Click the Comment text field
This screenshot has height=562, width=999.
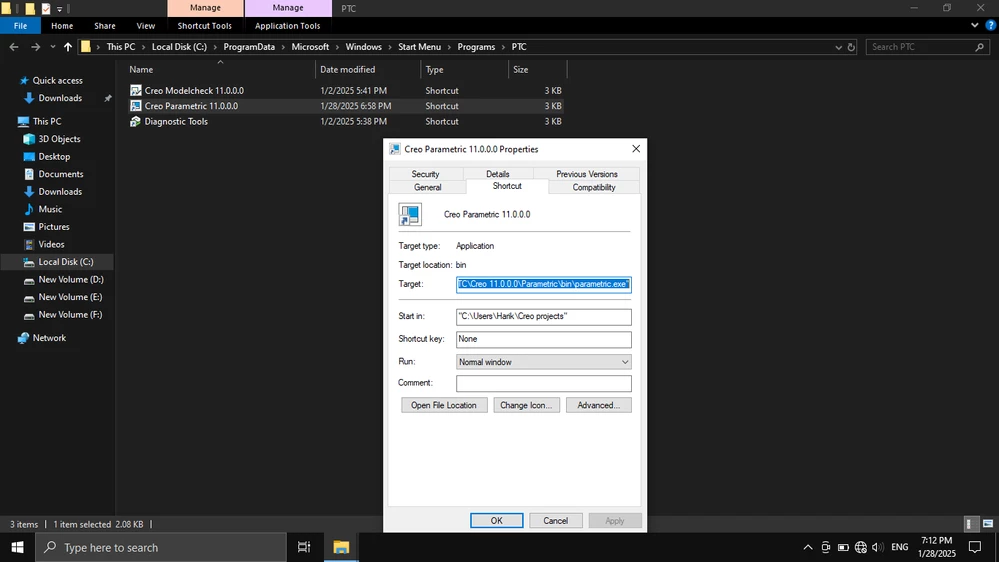coord(543,383)
